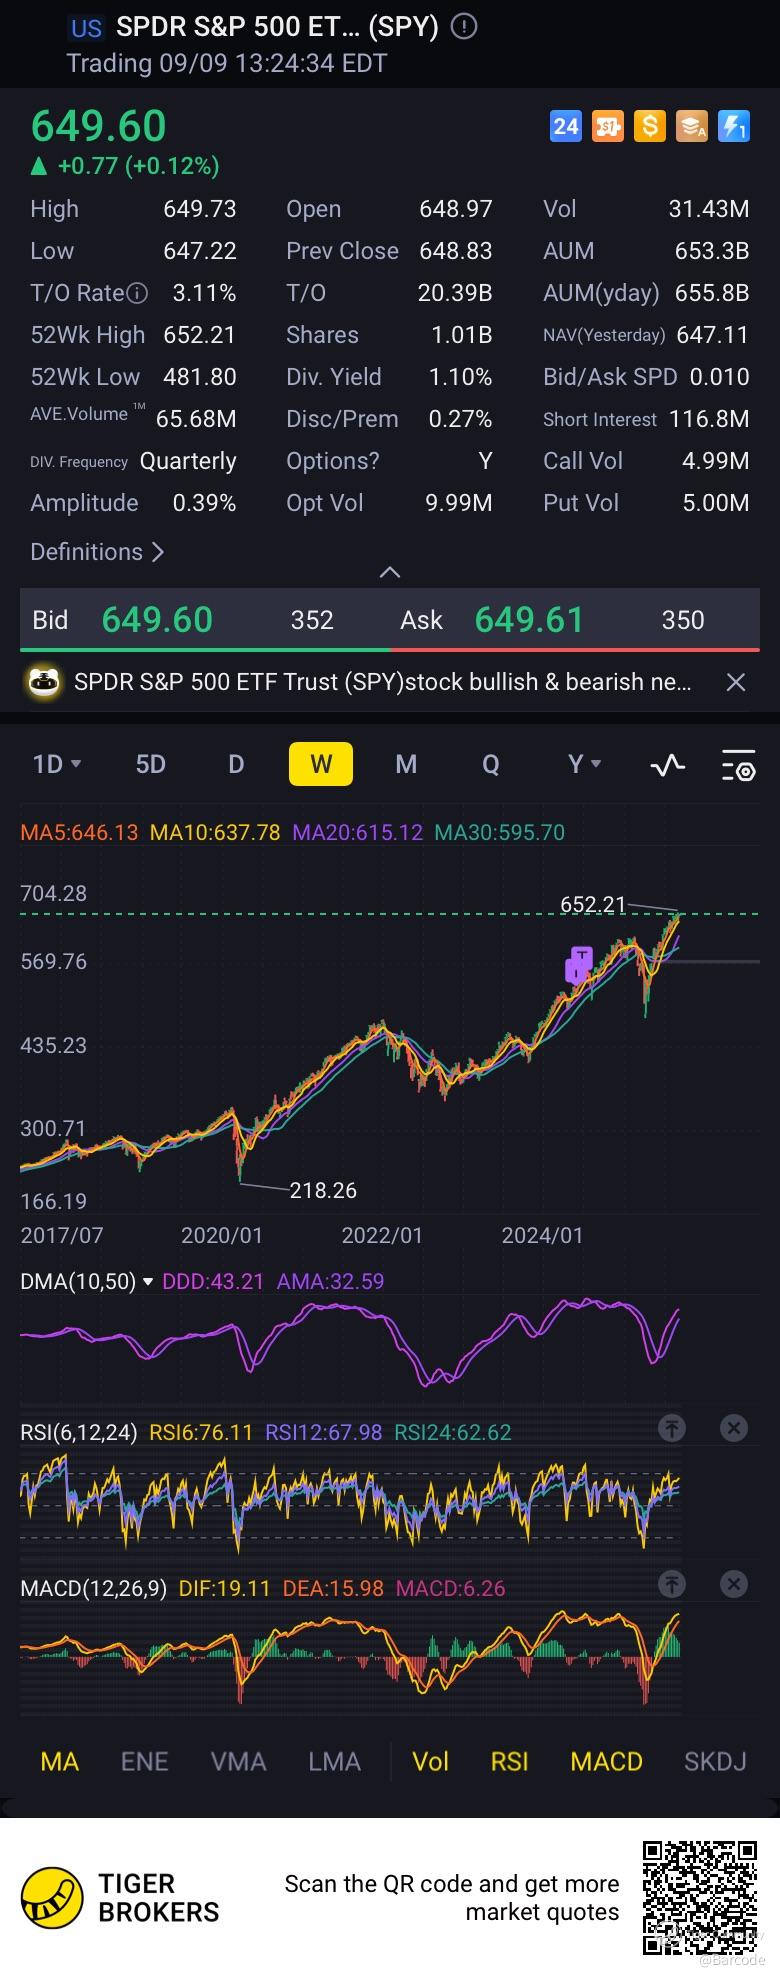Switch to the M monthly chart tab

(406, 765)
